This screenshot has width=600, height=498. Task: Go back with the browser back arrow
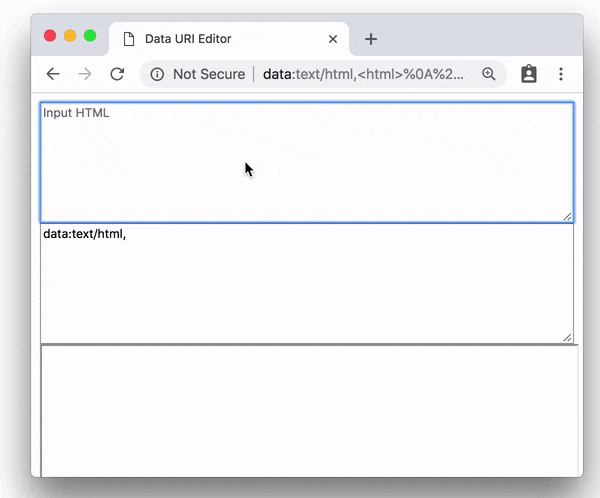coord(53,74)
